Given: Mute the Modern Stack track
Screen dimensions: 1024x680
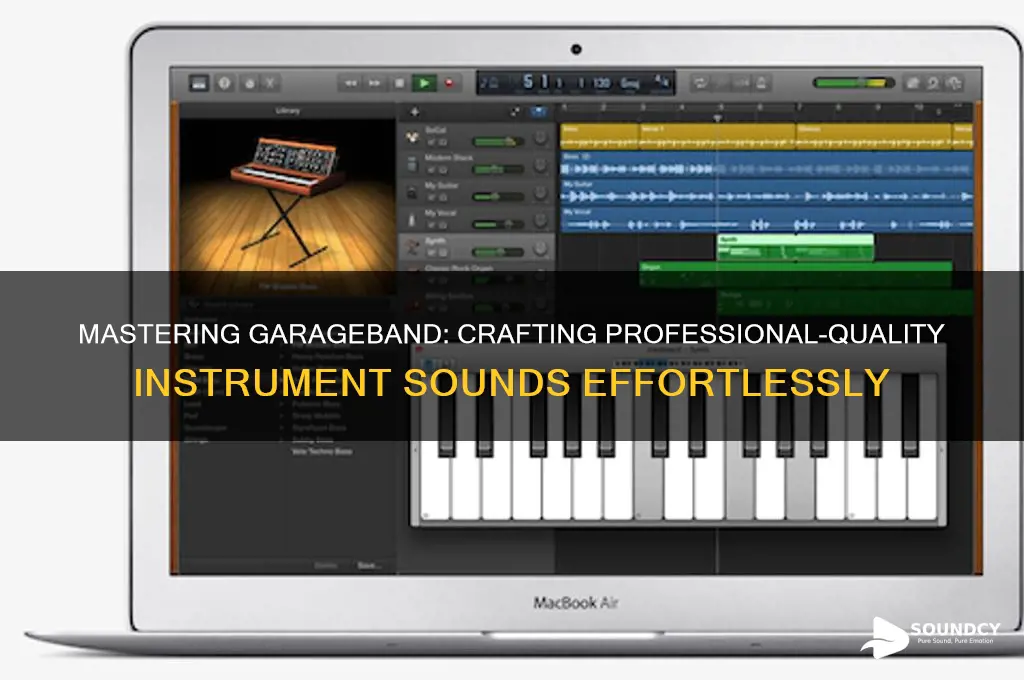Looking at the screenshot, I should pos(432,170).
